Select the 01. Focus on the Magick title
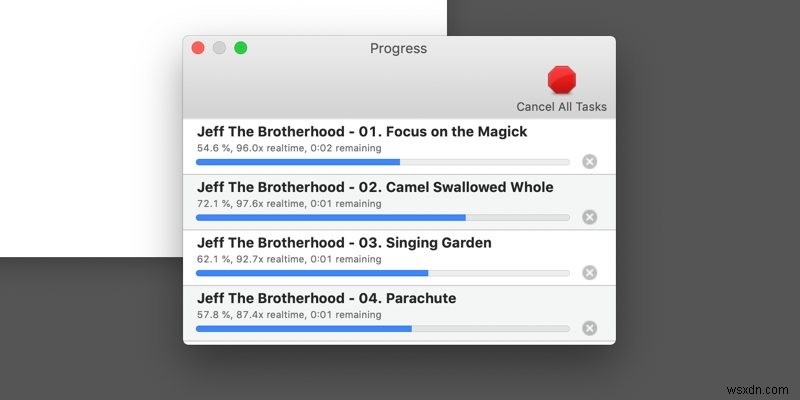This screenshot has width=800, height=400. (x=362, y=131)
